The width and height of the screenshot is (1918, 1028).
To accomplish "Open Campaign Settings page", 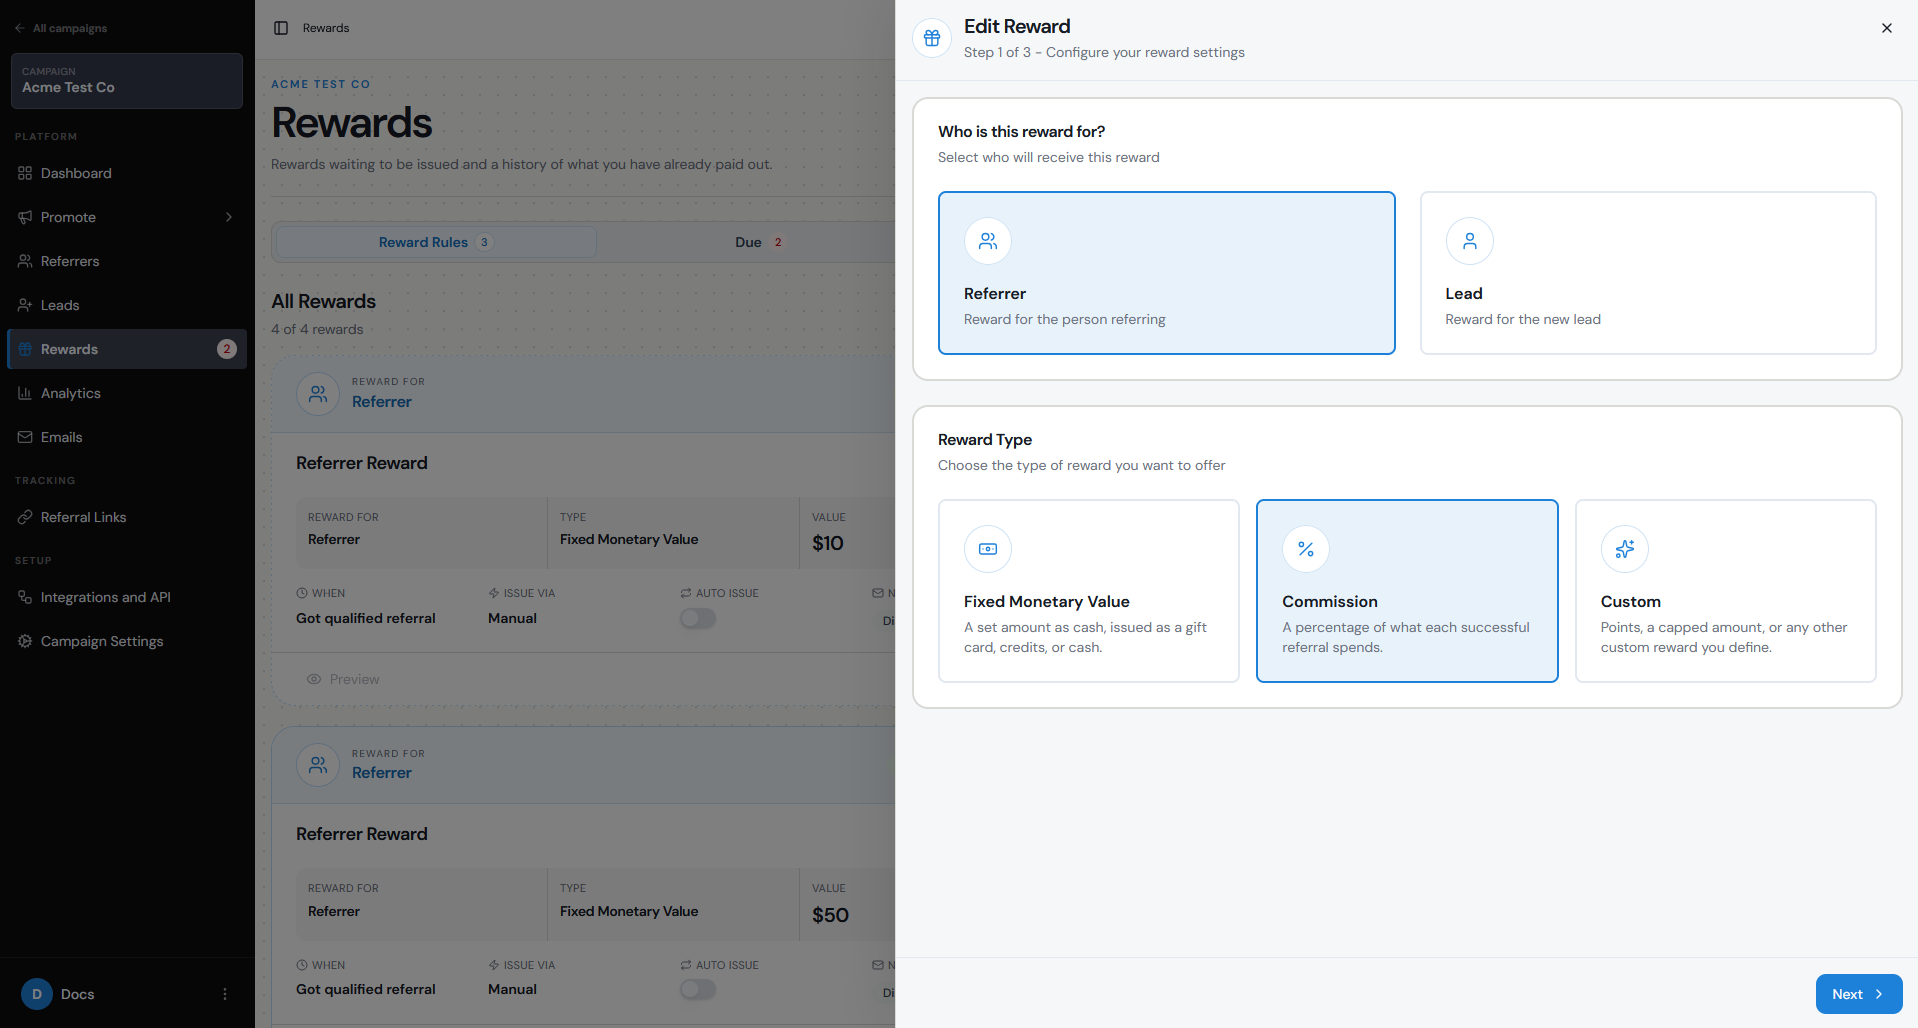I will click(x=127, y=641).
